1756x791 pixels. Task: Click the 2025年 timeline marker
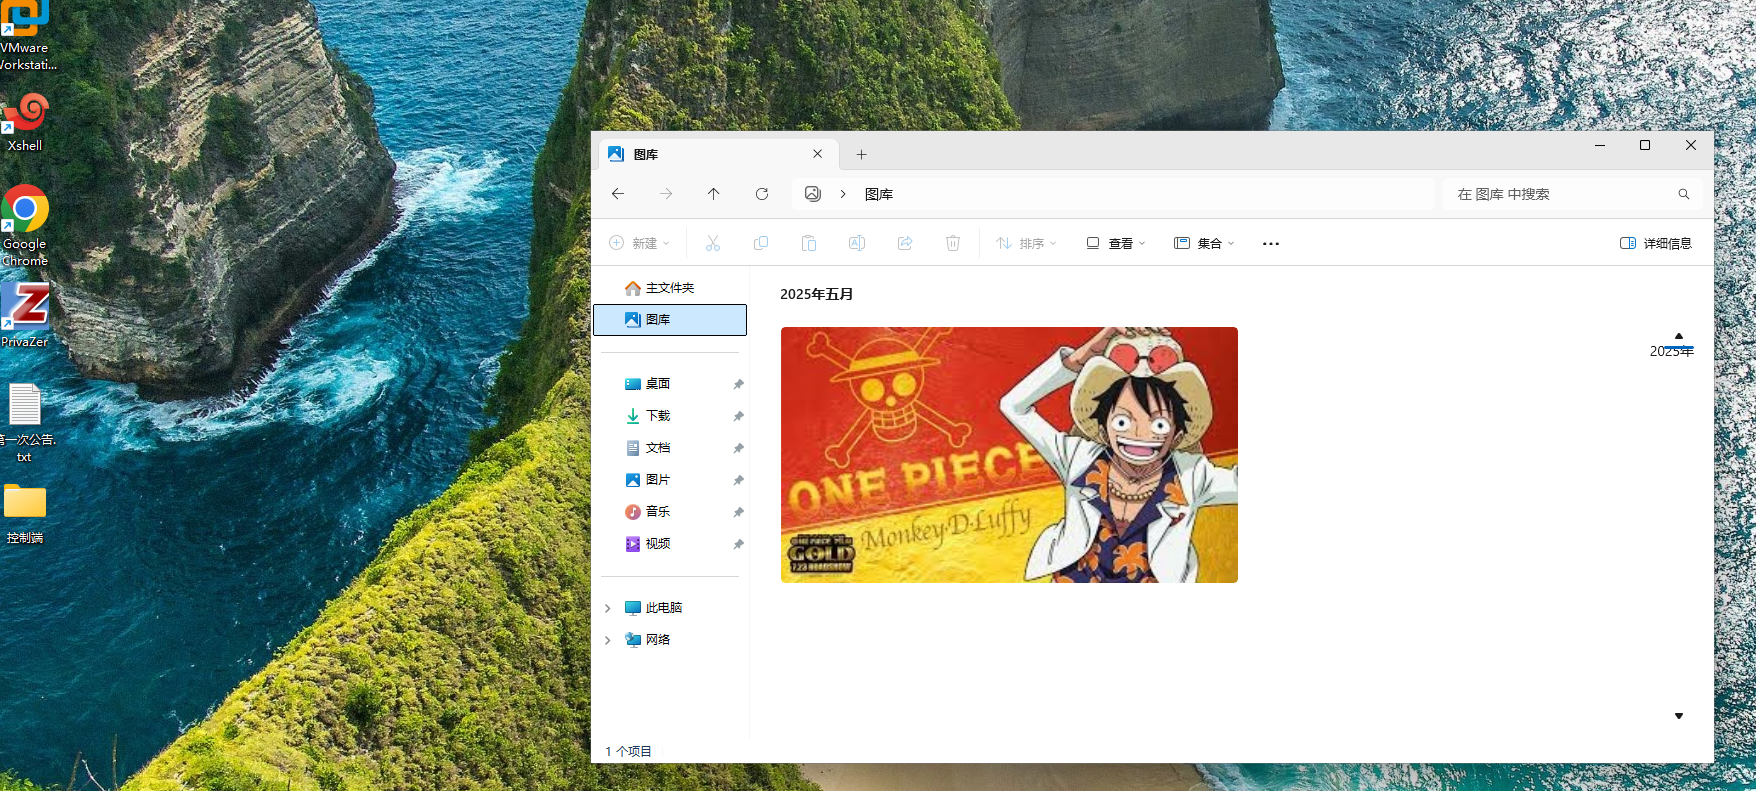[1671, 351]
